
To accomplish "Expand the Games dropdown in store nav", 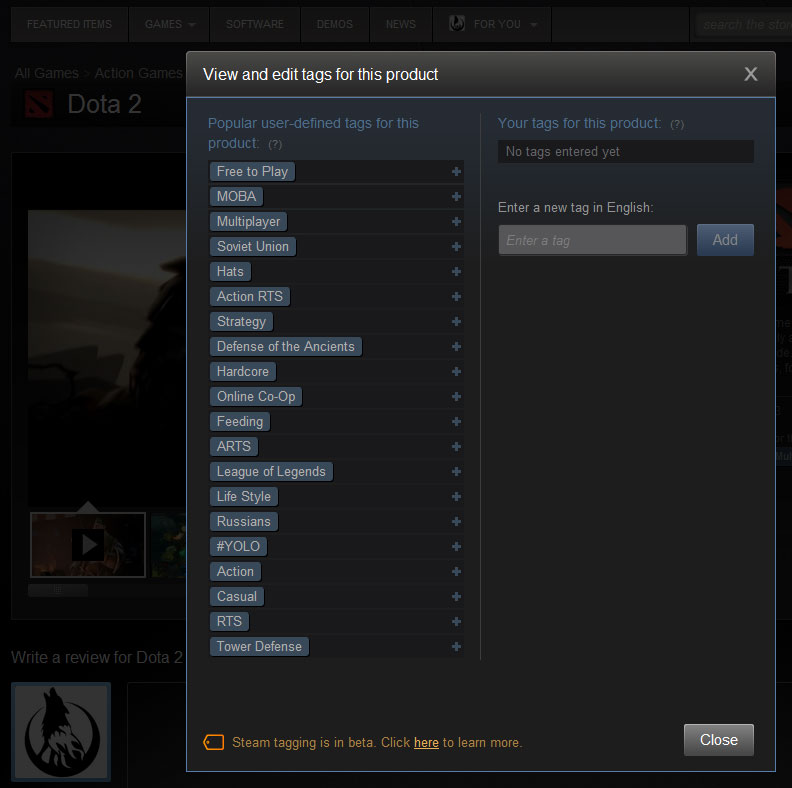I will tap(170, 24).
